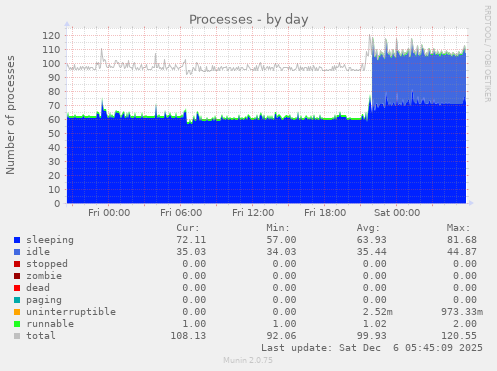Click the 'Avg:' column header
The height and width of the screenshot is (371, 497).
[368, 228]
